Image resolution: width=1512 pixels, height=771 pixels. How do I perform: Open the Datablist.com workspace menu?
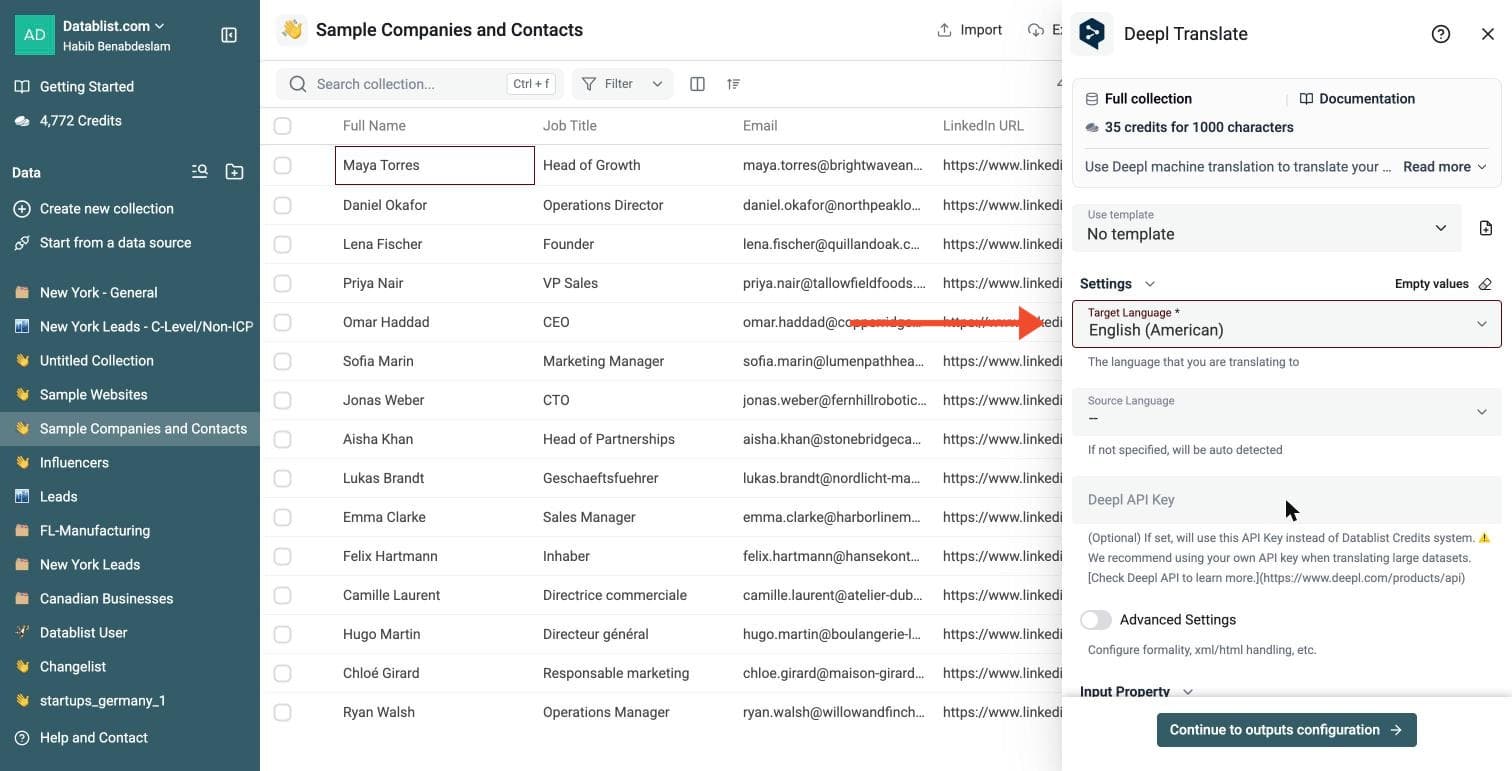coord(114,26)
